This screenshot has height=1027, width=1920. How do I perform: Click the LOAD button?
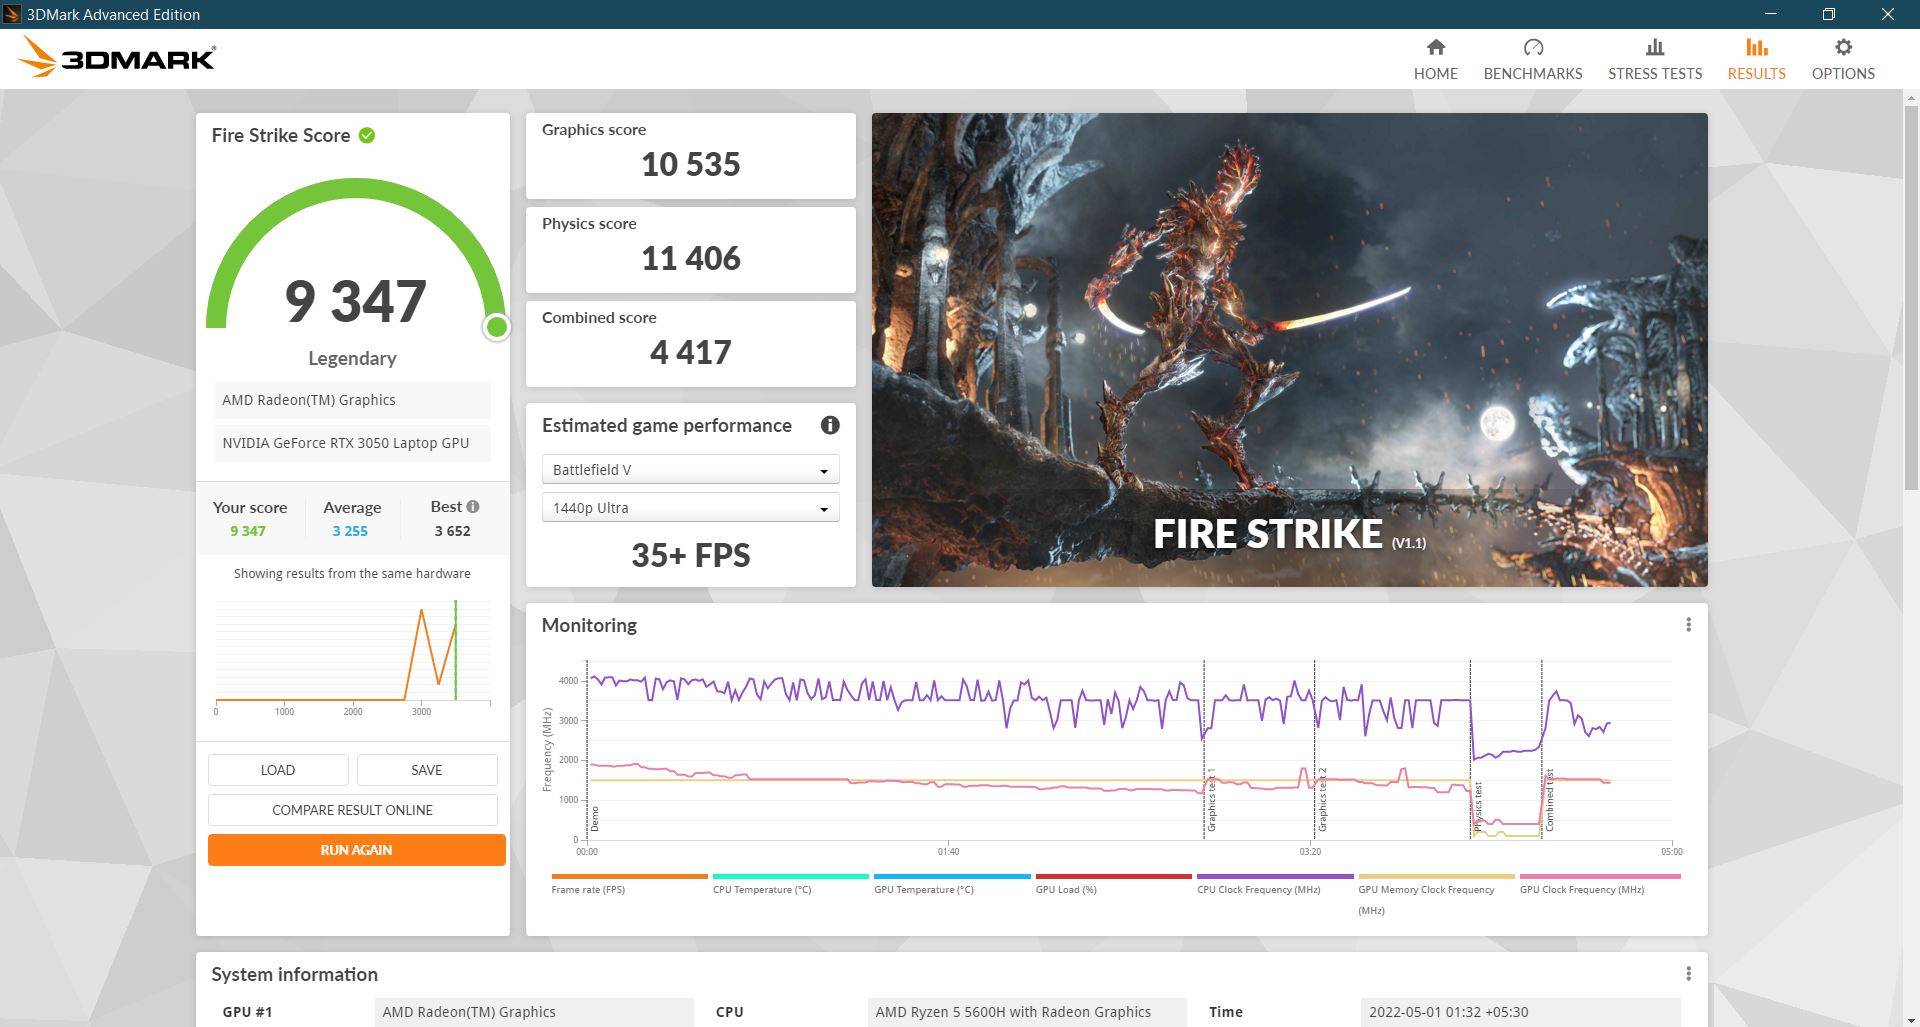(x=278, y=770)
